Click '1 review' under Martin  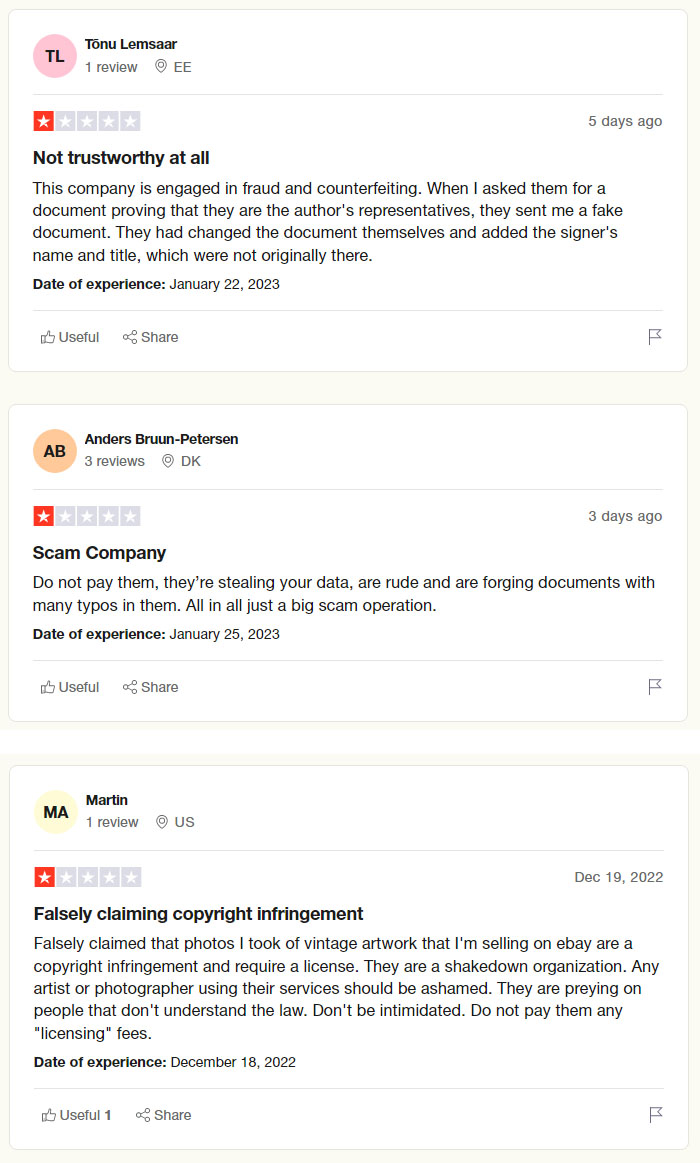(x=112, y=823)
